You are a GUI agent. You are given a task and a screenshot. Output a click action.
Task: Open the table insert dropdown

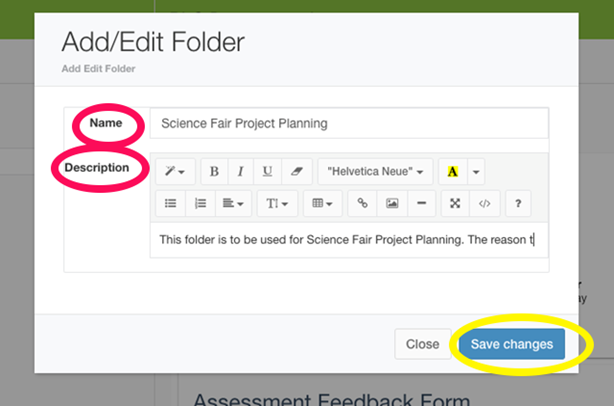(322, 203)
